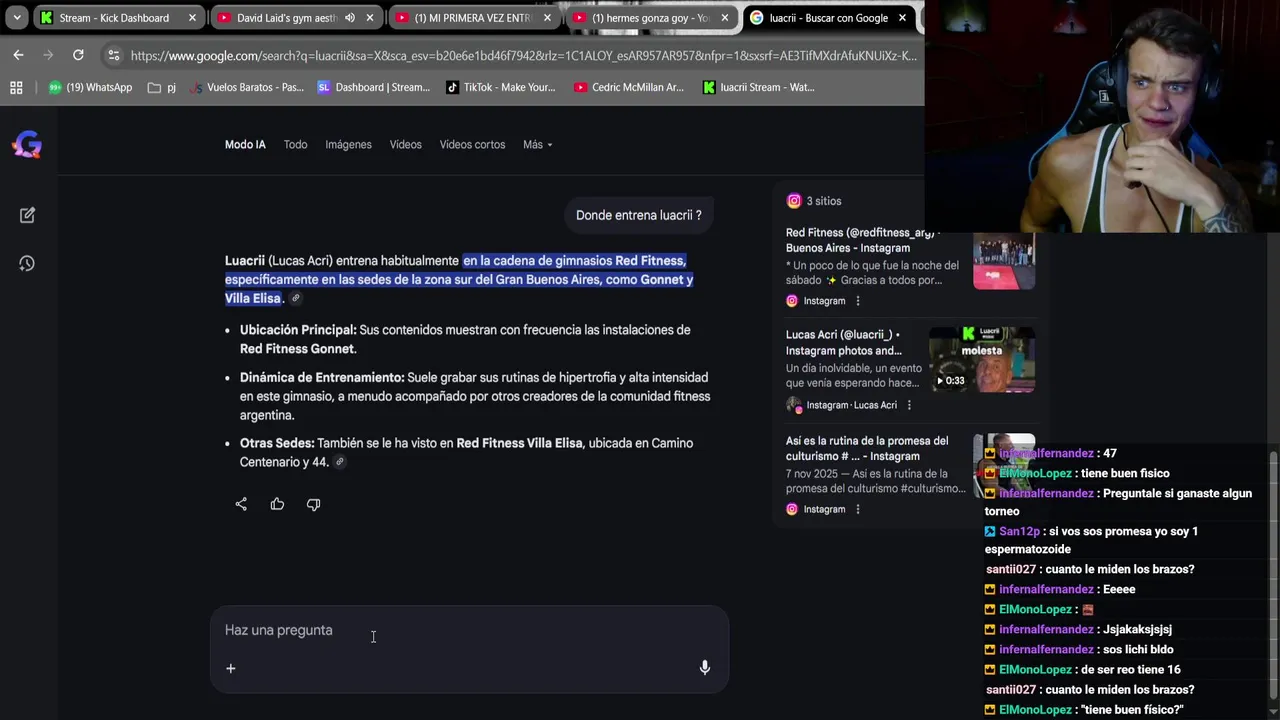Click the Google G logo

pyautogui.click(x=27, y=145)
